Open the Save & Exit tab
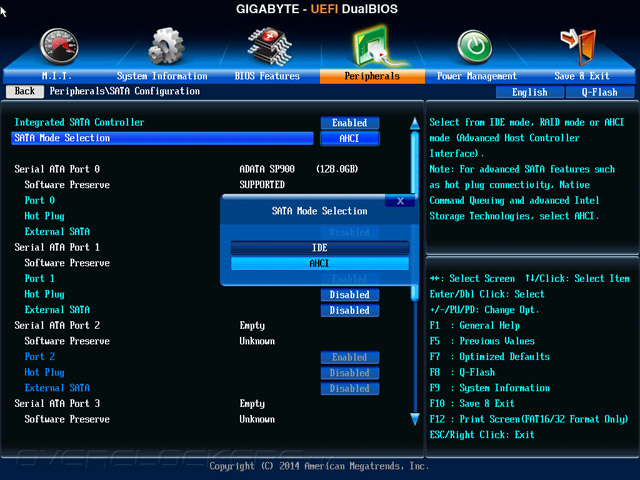This screenshot has width=640, height=480. (582, 76)
